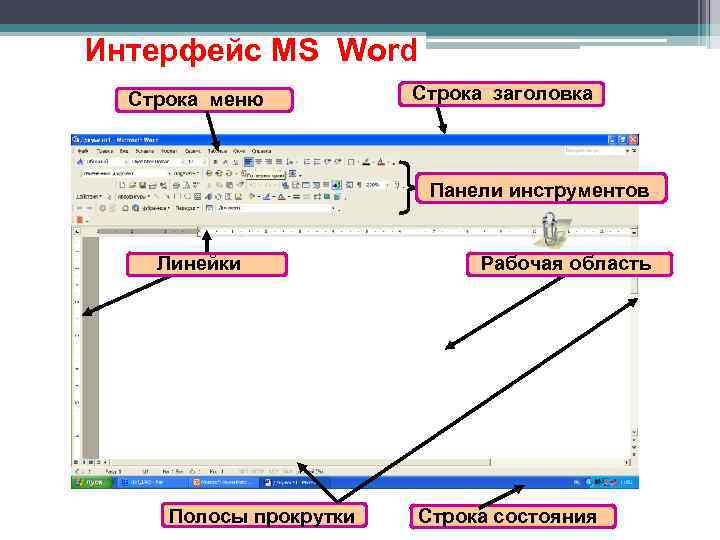
Task: Open the Переход dropdown on Web toolbar
Action: 187,208
